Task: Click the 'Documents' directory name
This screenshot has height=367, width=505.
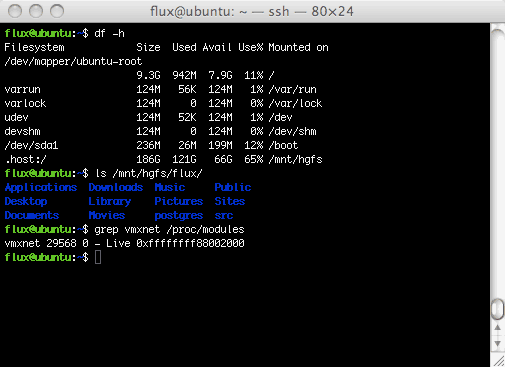Action: coord(32,215)
